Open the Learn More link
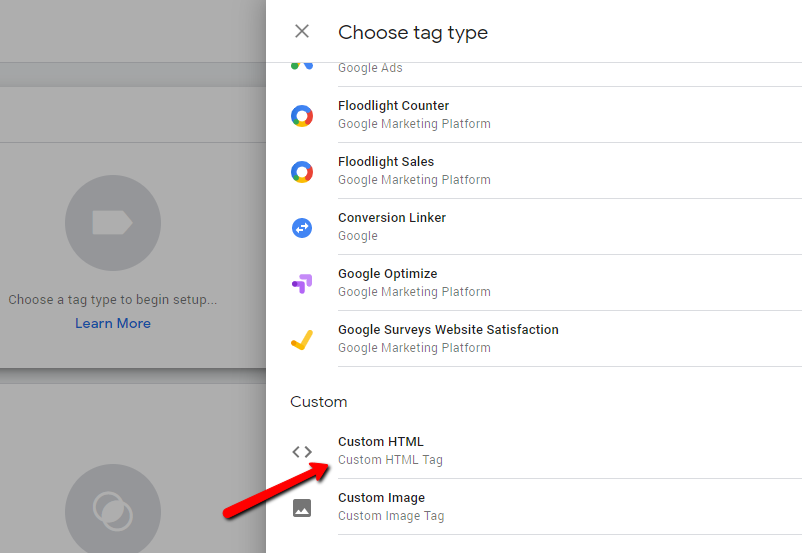802x553 pixels. tap(113, 323)
